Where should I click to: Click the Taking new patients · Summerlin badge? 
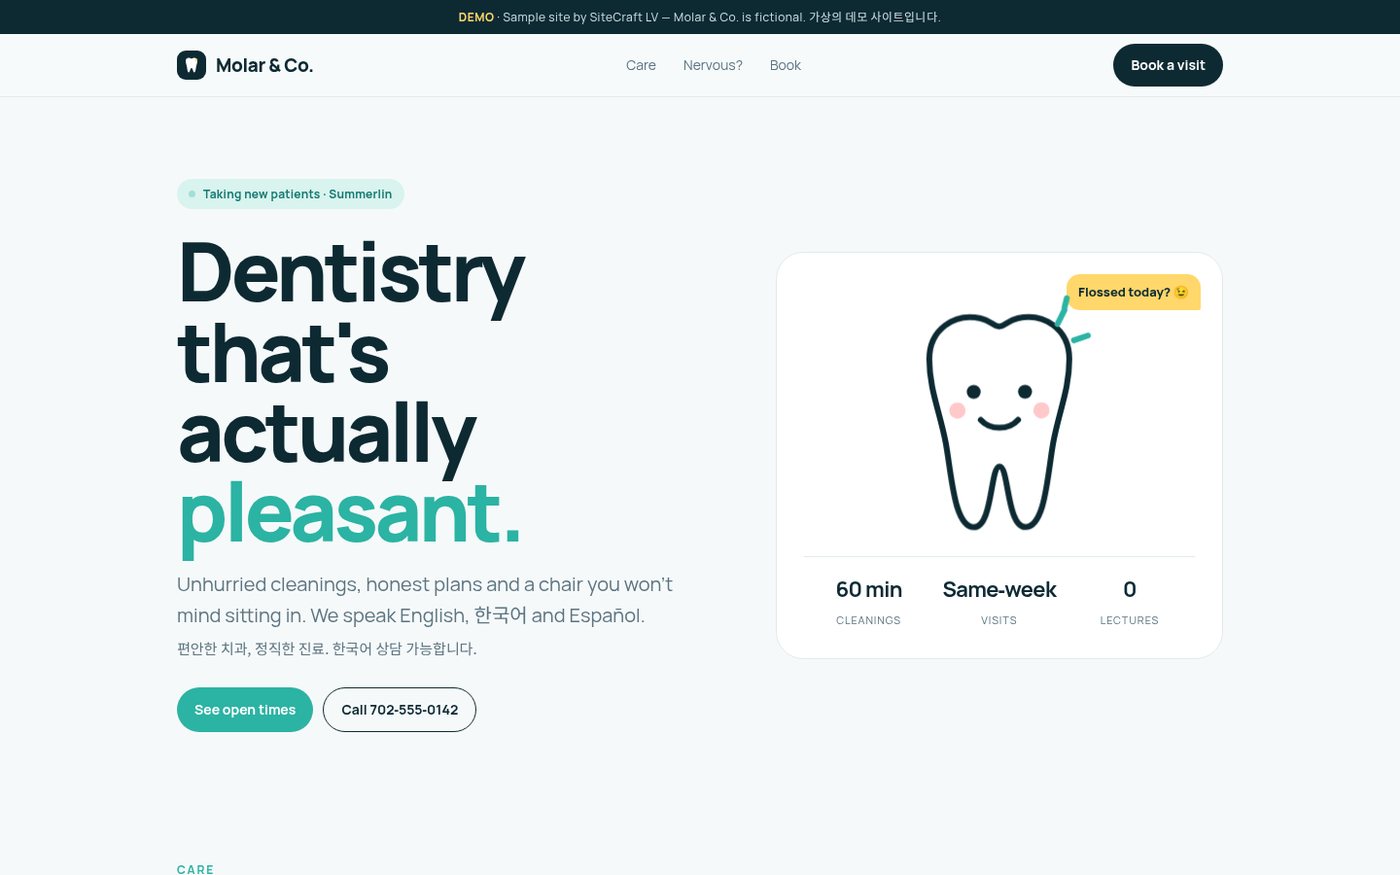[291, 194]
